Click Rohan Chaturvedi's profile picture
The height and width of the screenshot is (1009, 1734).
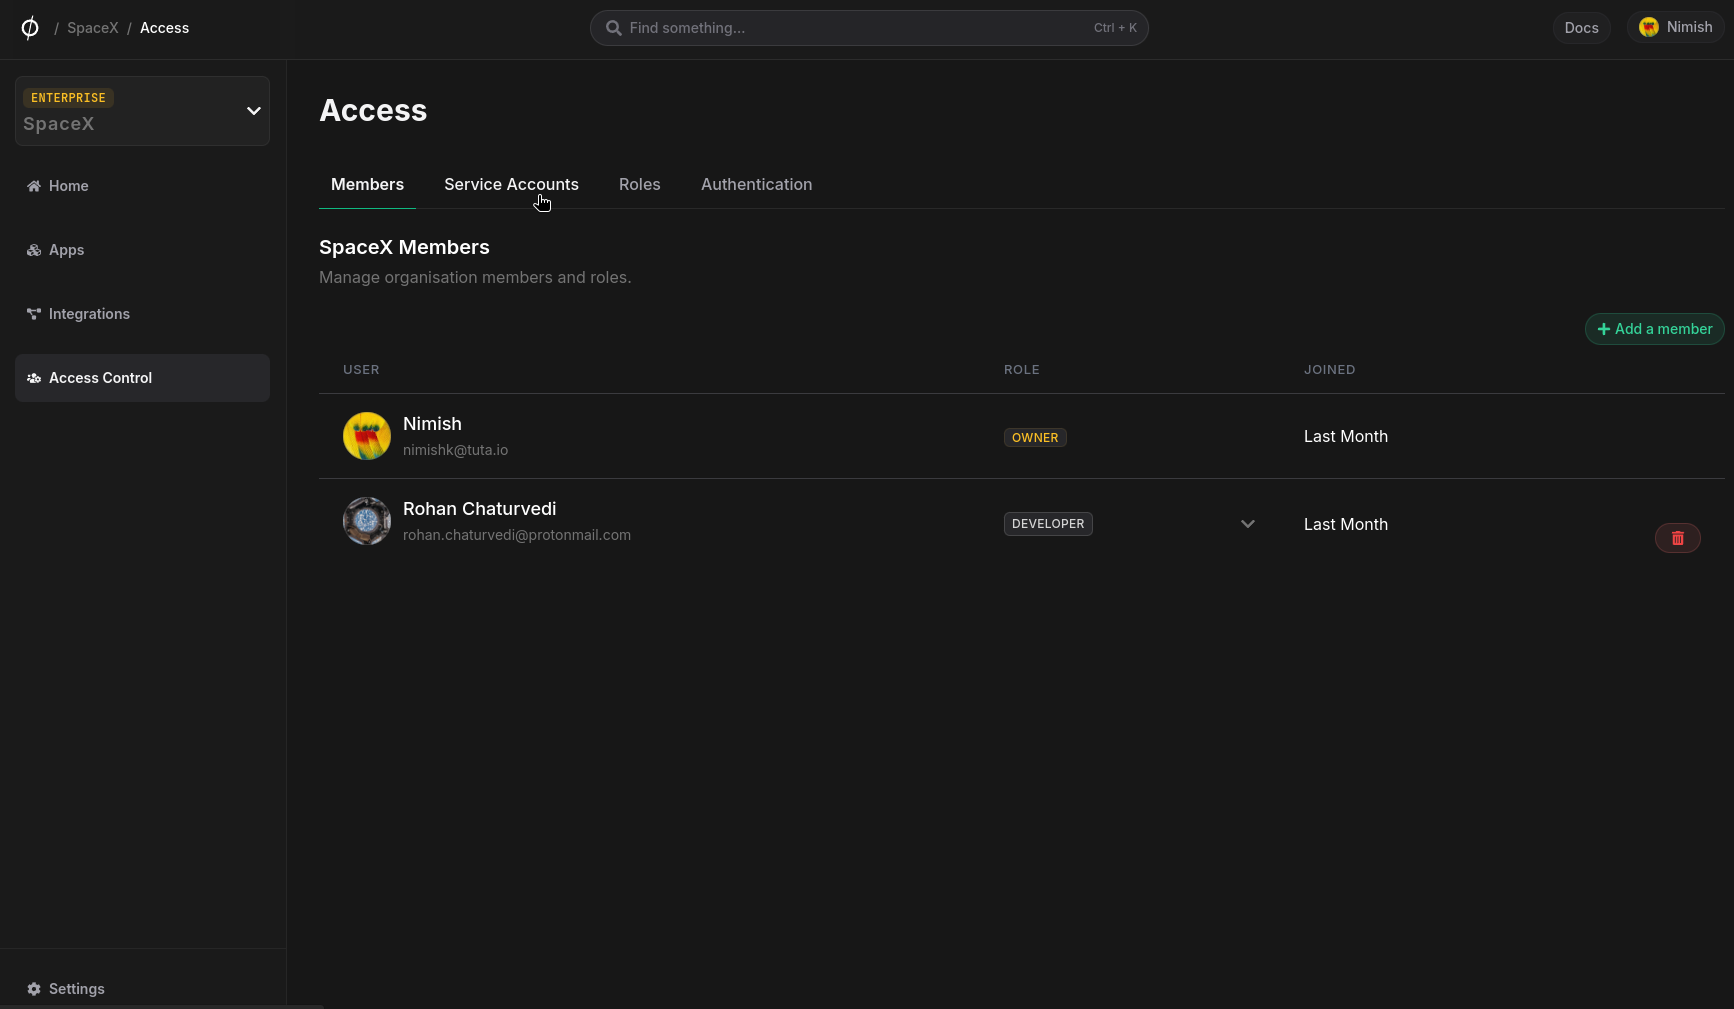[x=367, y=521]
